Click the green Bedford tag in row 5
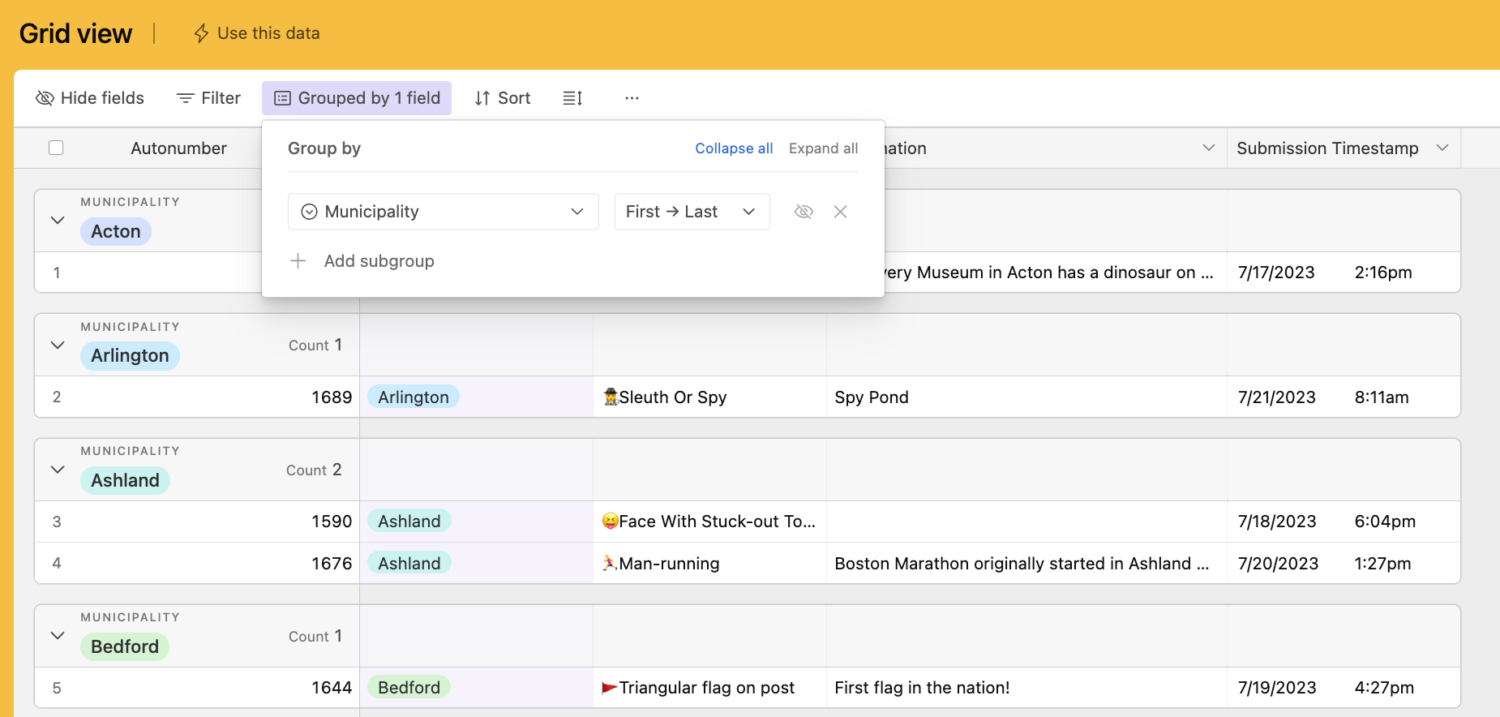Screen dimensions: 1500x717 point(409,688)
